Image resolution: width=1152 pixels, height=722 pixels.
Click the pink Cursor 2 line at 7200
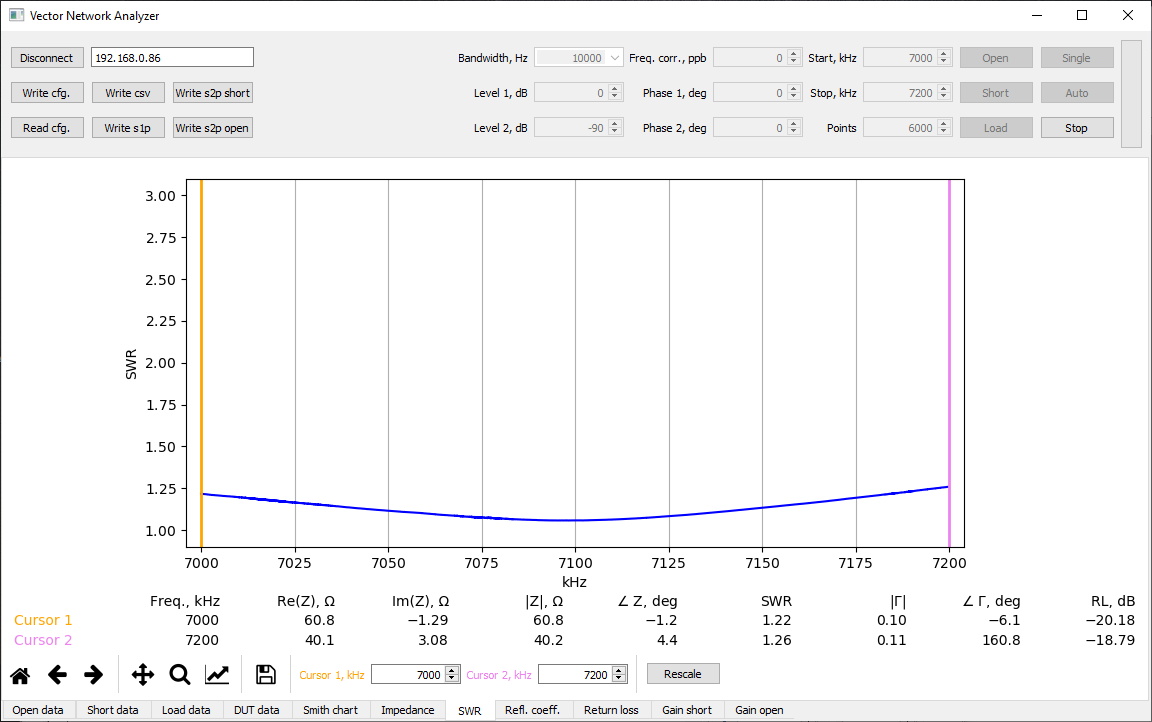click(949, 363)
